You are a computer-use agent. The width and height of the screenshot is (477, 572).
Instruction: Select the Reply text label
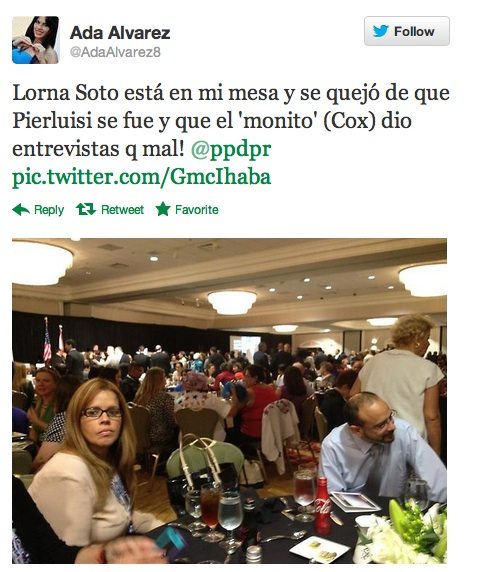[x=49, y=210]
